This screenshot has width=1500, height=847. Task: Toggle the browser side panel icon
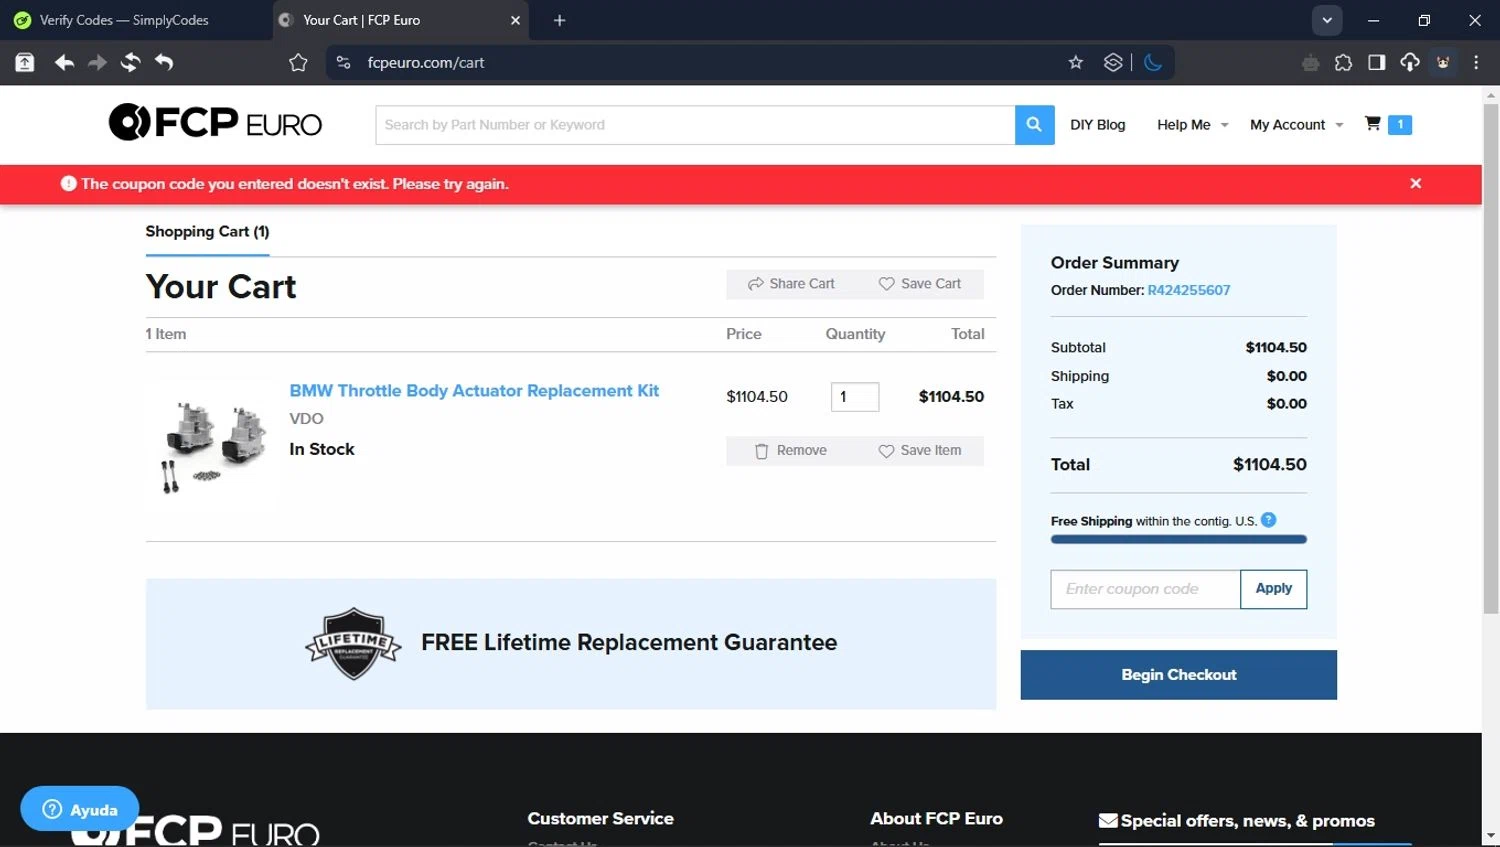(1376, 62)
